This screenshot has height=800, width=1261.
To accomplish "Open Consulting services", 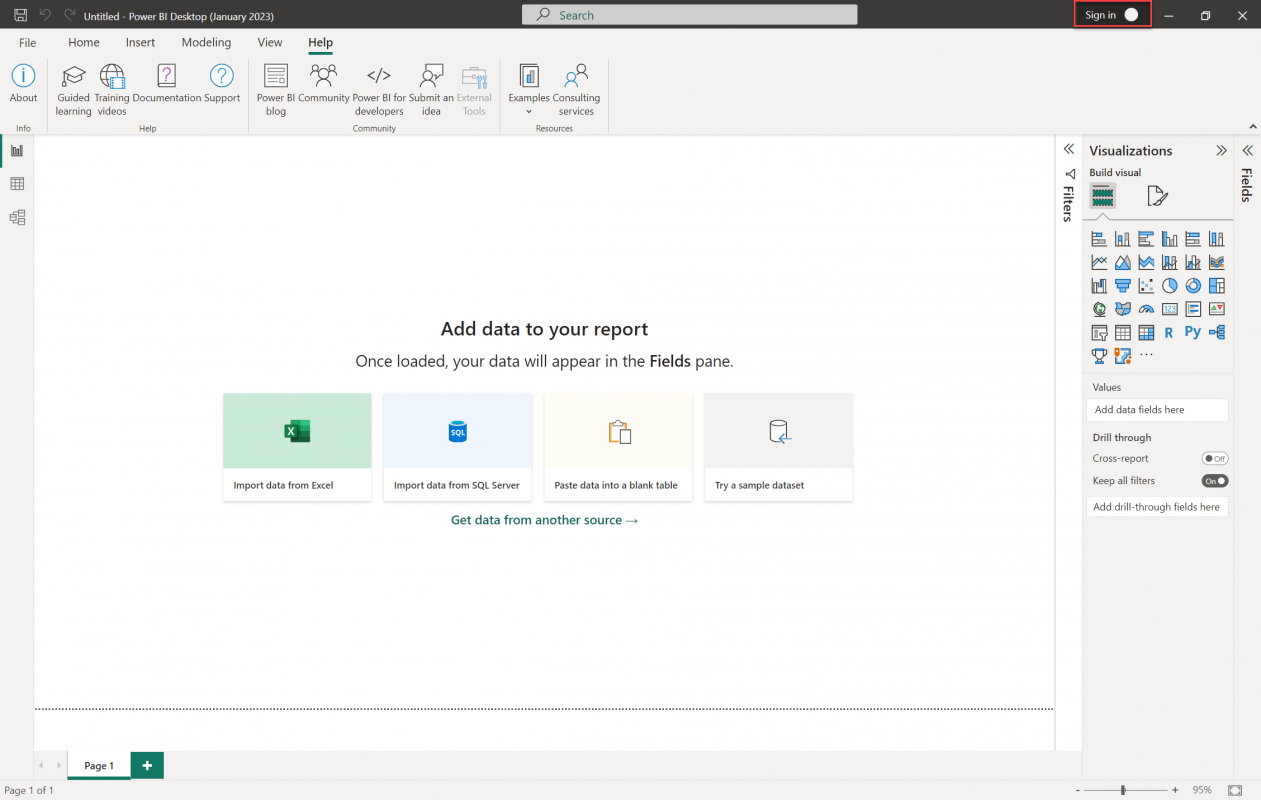I will click(x=576, y=90).
